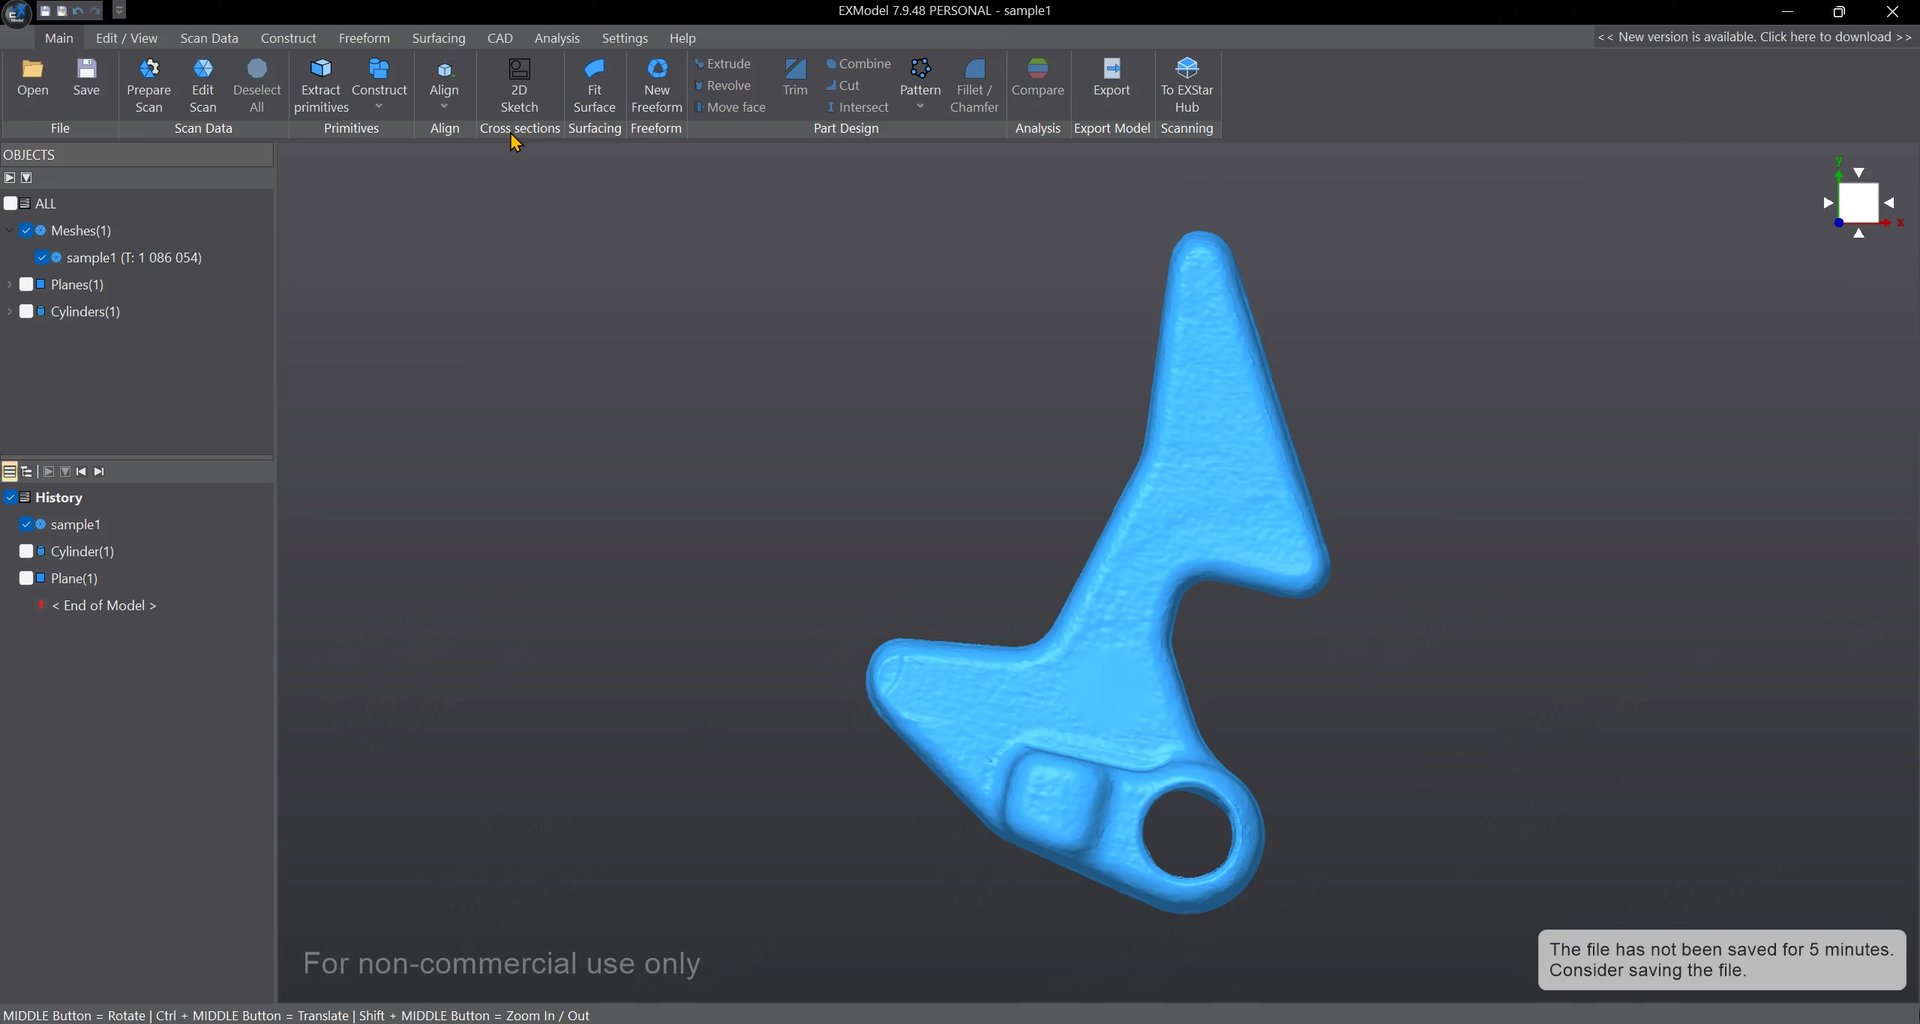The image size is (1920, 1024).
Task: Tick the Cylinder(1) checkbox in History
Action: coord(26,552)
